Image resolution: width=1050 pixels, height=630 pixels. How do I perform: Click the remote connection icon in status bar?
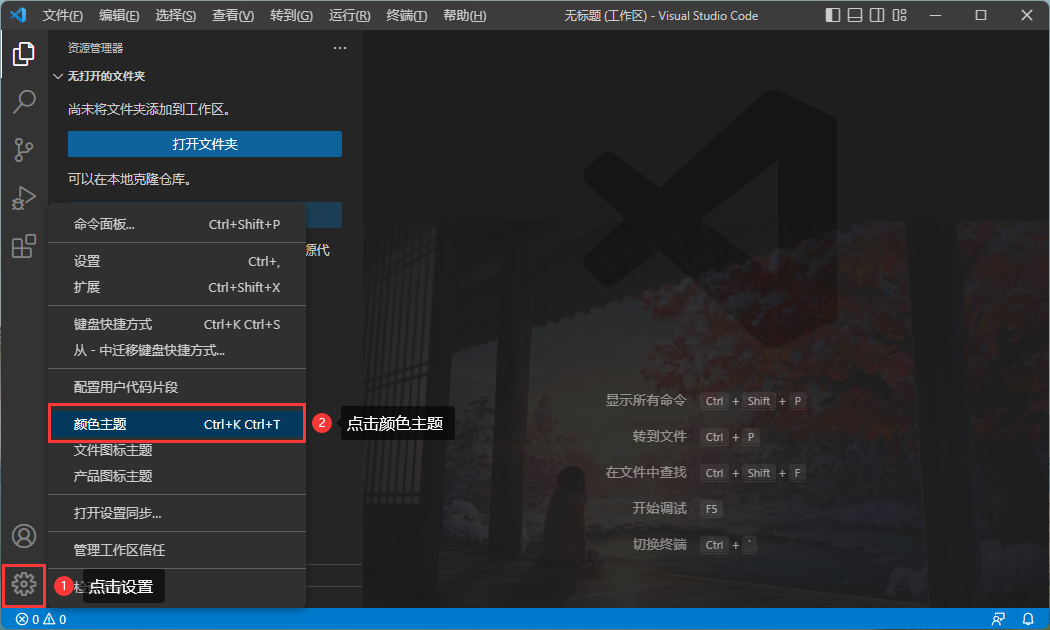pyautogui.click(x=998, y=618)
